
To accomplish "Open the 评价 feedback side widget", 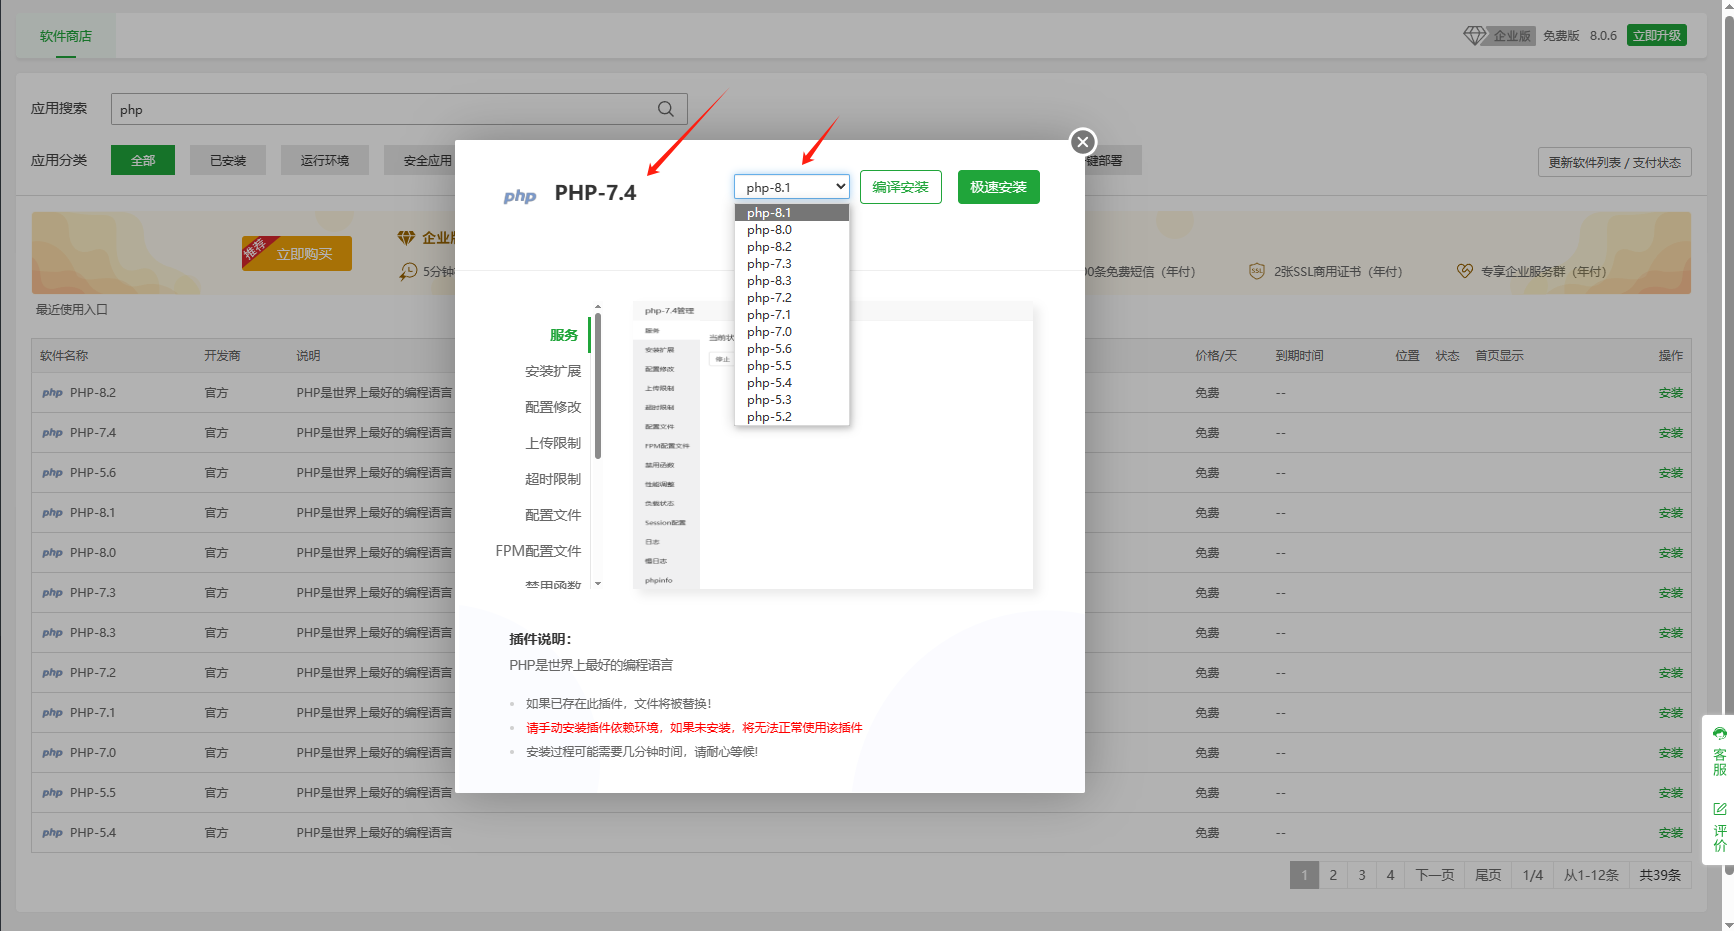I will 1719,826.
